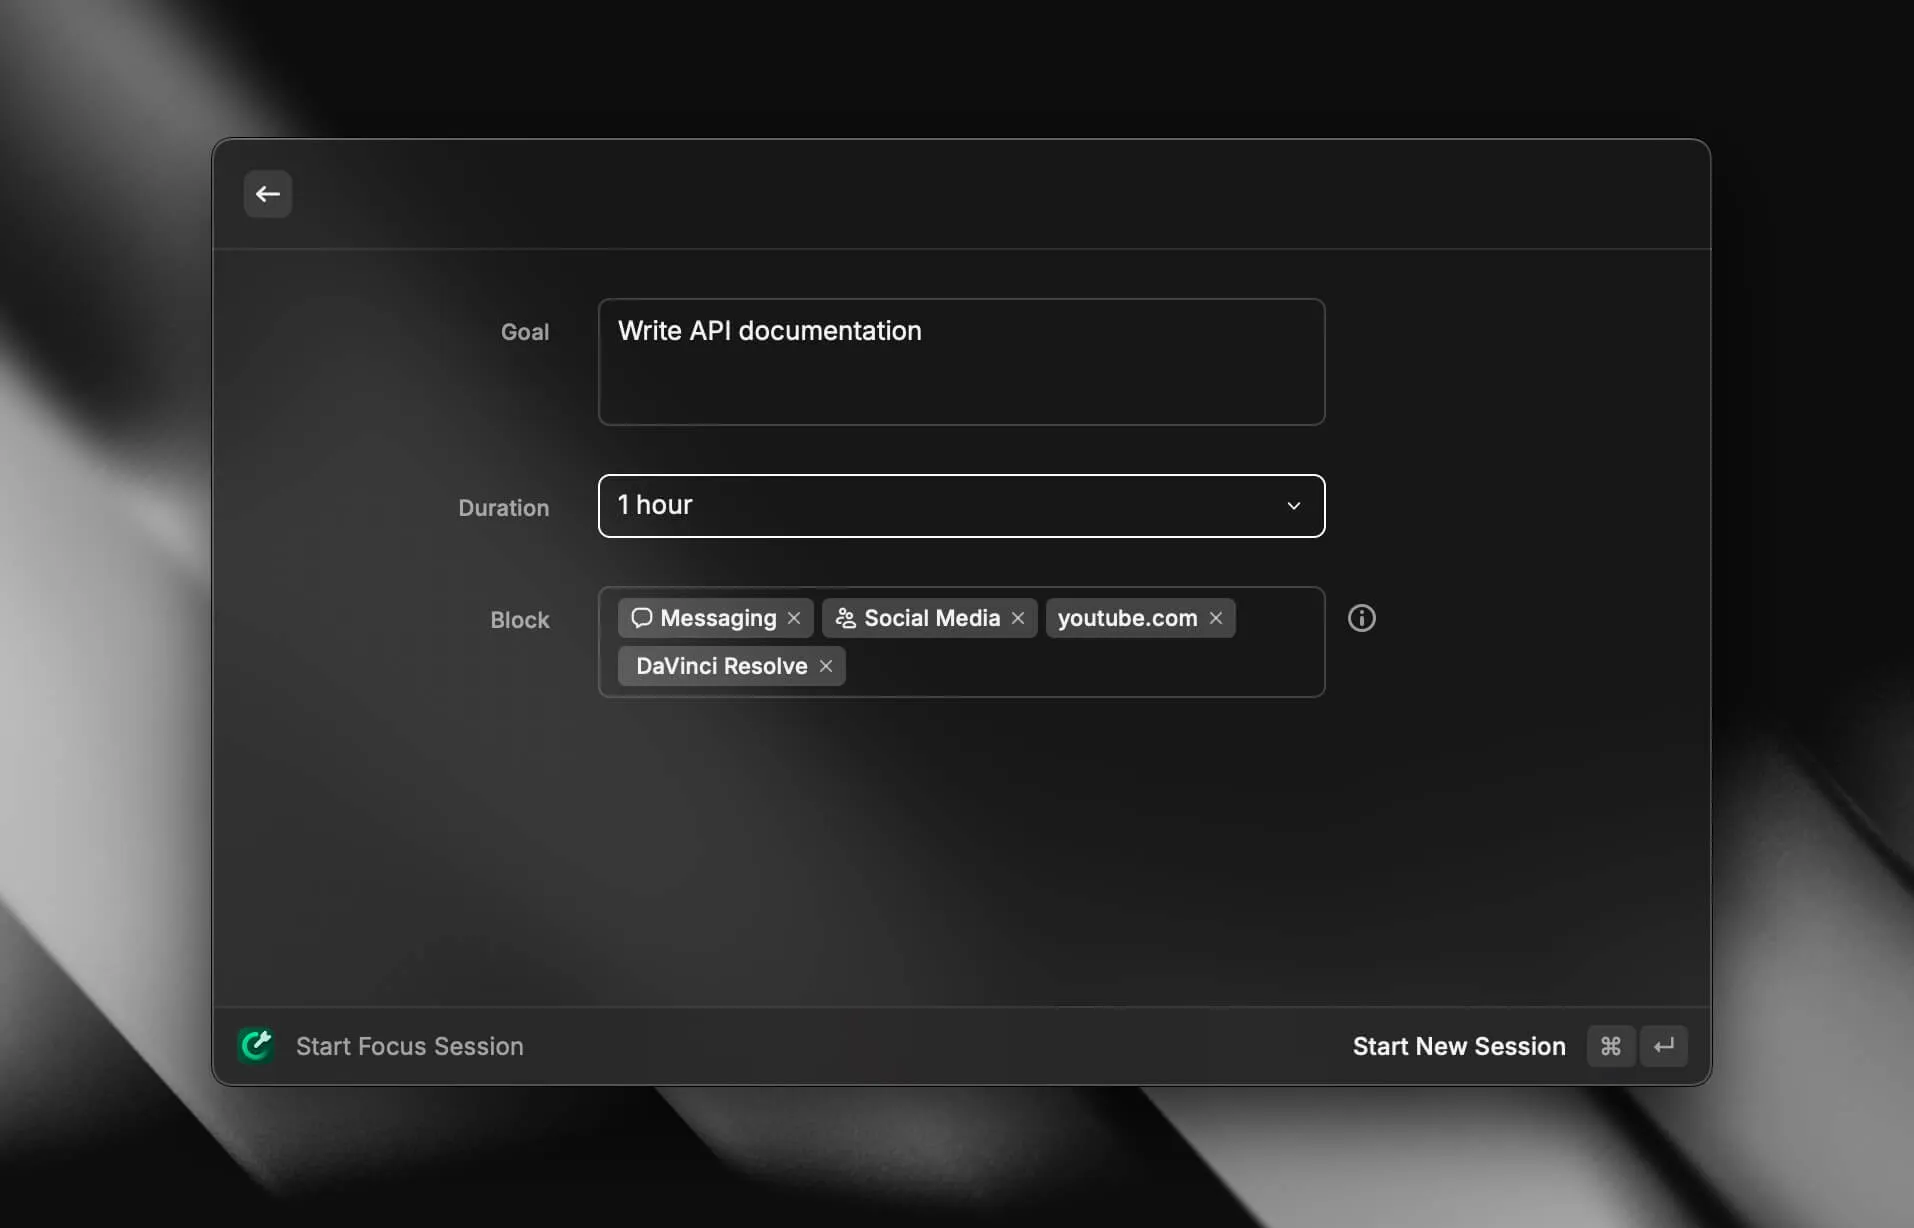Click inside the Block tags field
1914x1228 pixels.
click(1100, 665)
